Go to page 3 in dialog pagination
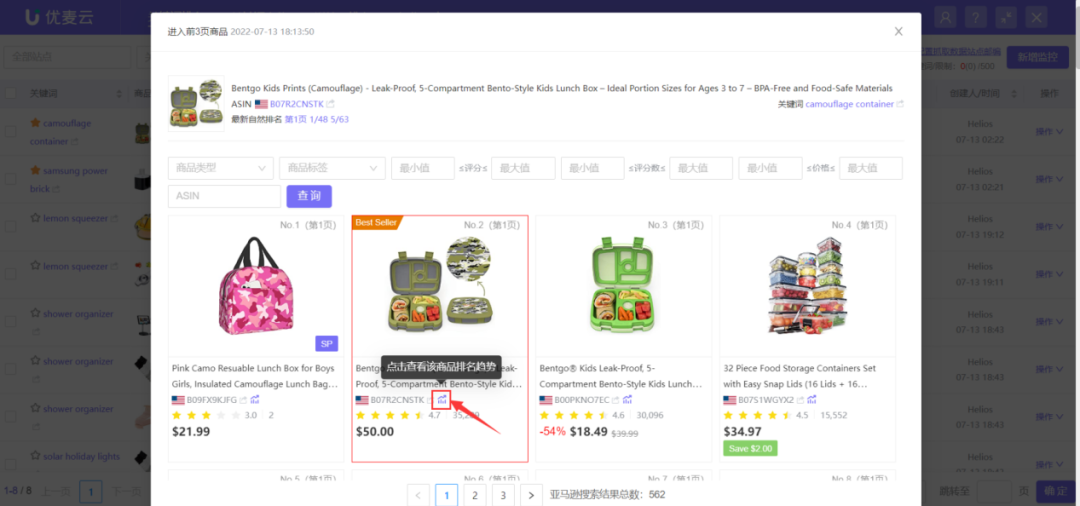Viewport: 1080px width, 506px height. pos(503,494)
